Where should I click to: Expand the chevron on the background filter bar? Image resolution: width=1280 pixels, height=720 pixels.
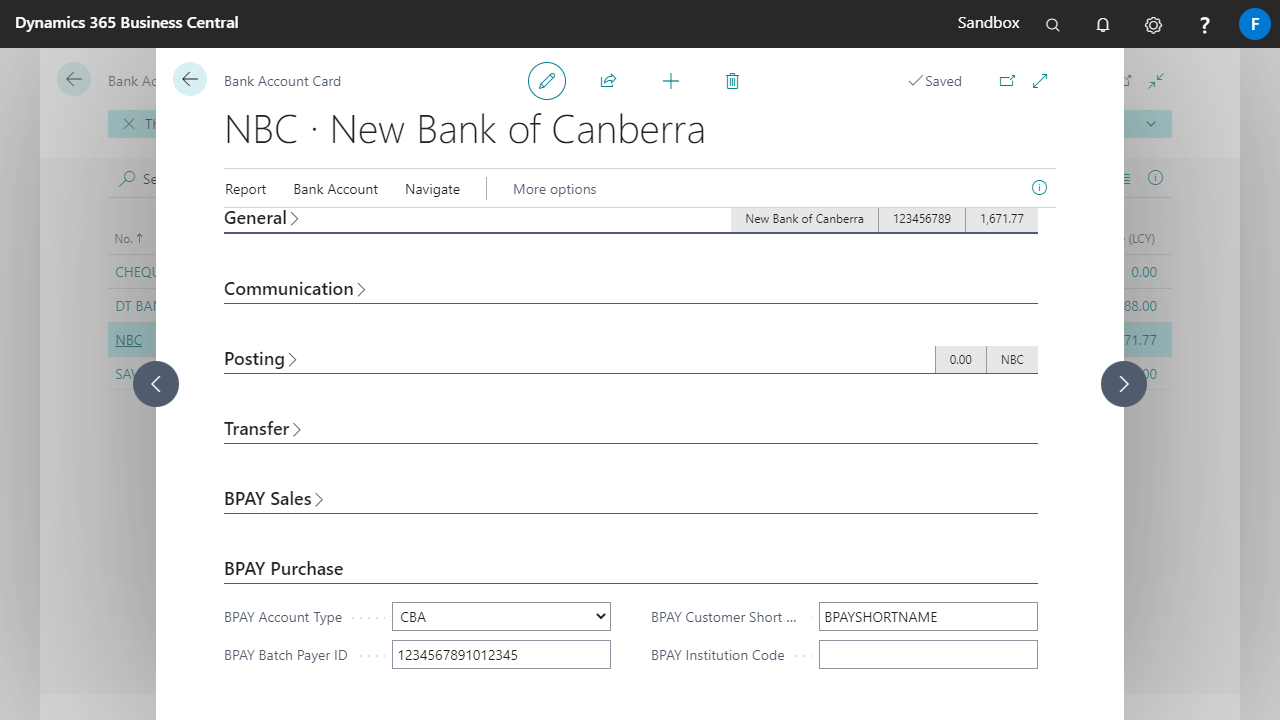pos(1151,124)
